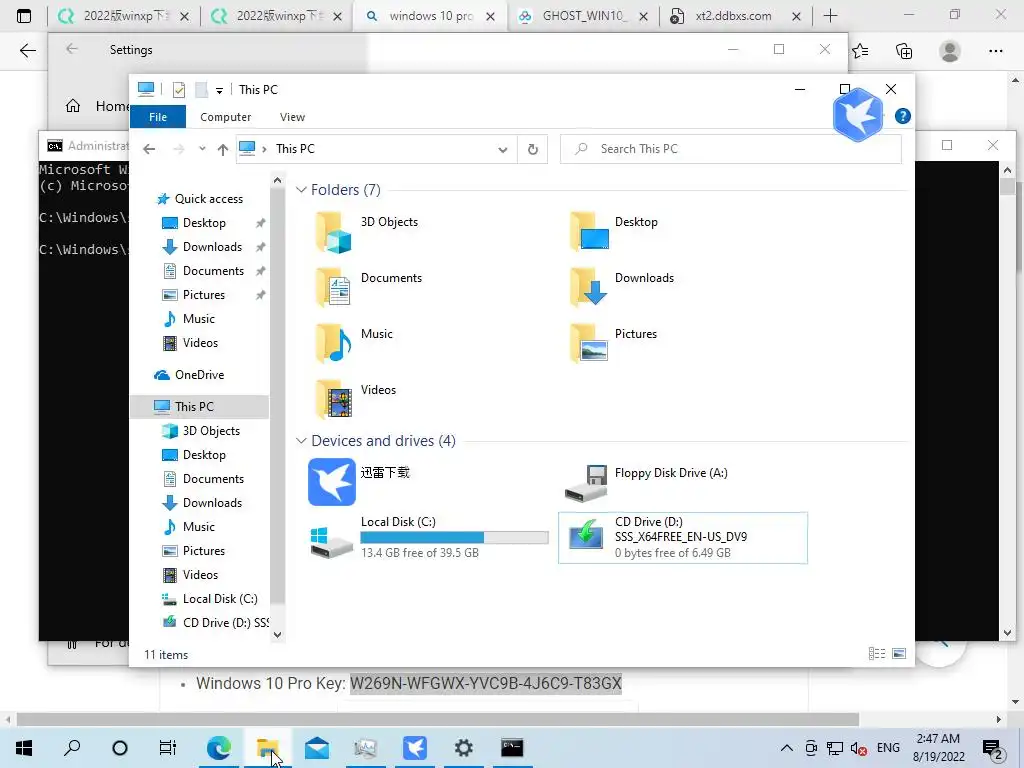Click the Explorer Help question mark icon

point(903,116)
